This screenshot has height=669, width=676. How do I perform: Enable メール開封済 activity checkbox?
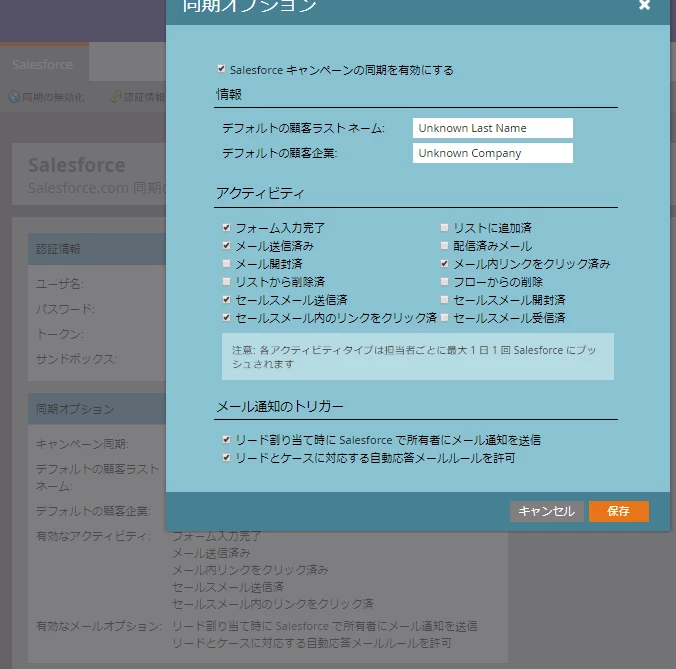point(226,263)
